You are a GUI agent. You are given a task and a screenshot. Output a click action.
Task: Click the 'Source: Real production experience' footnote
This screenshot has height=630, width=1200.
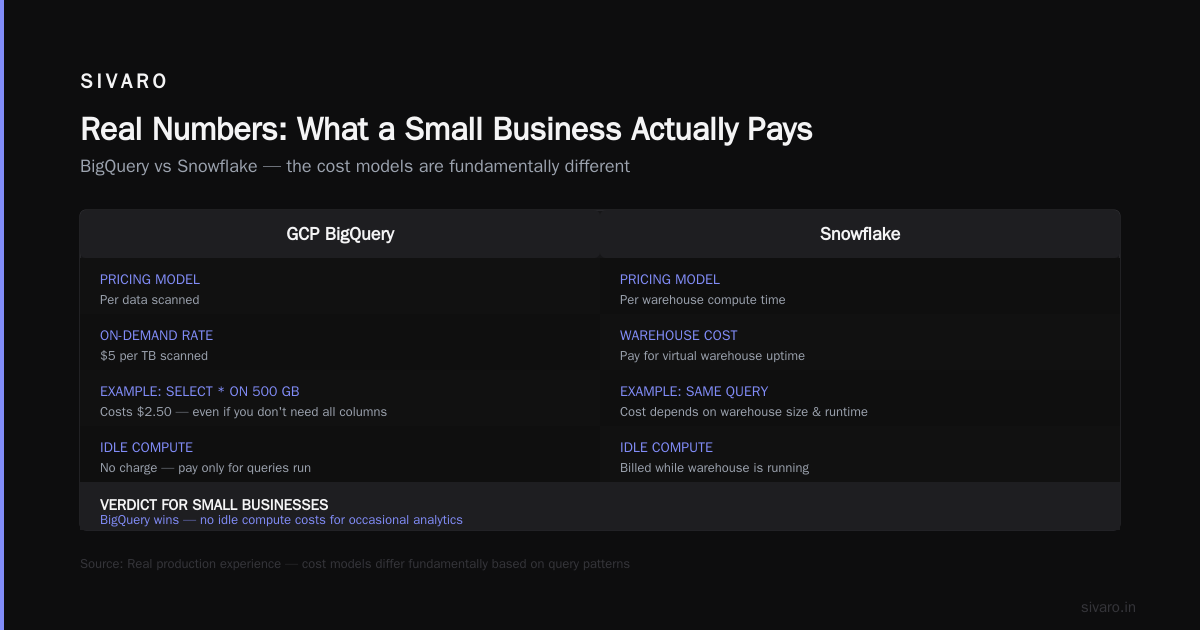355,564
